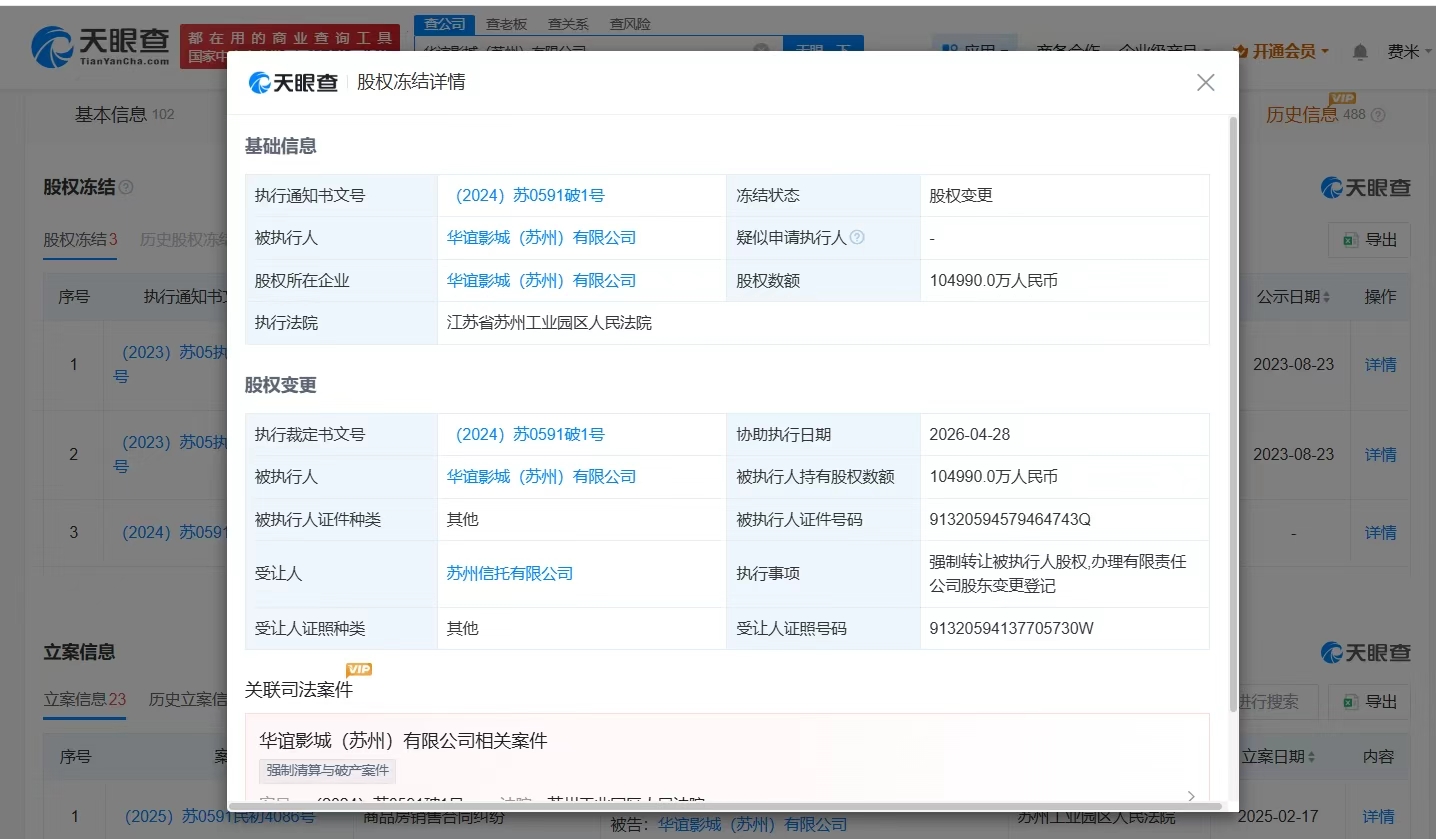Open the 应用 dropdown in the header
The width and height of the screenshot is (1436, 839).
[x=973, y=51]
